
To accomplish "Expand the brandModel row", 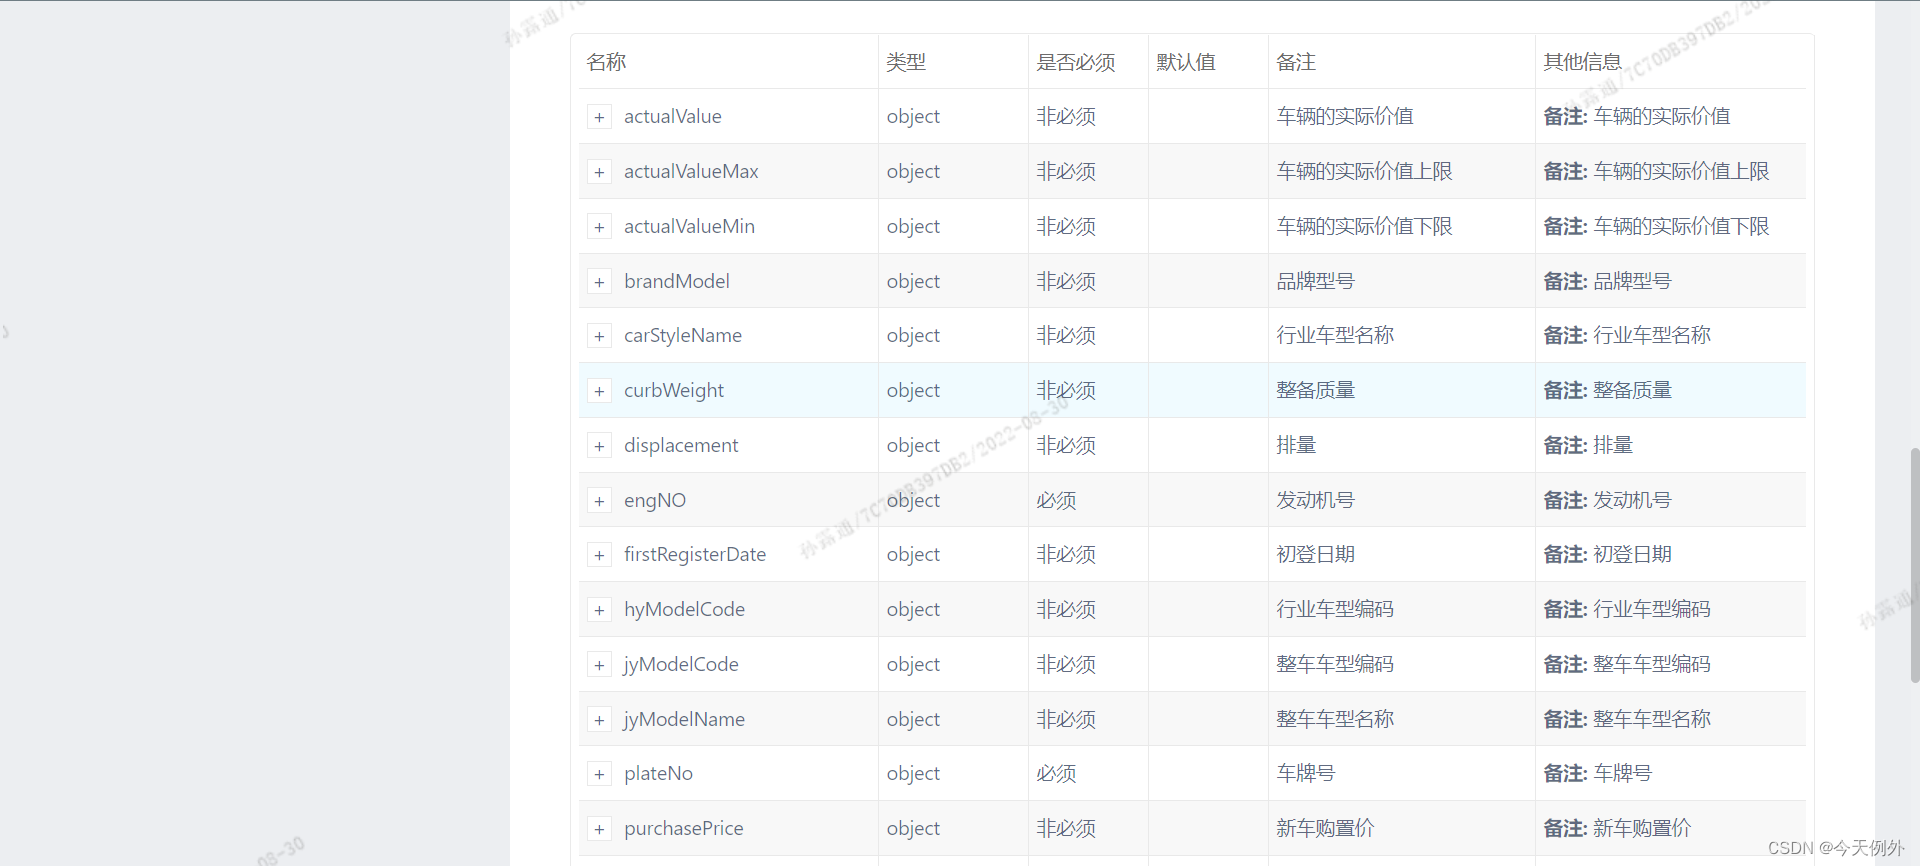I will coord(599,282).
